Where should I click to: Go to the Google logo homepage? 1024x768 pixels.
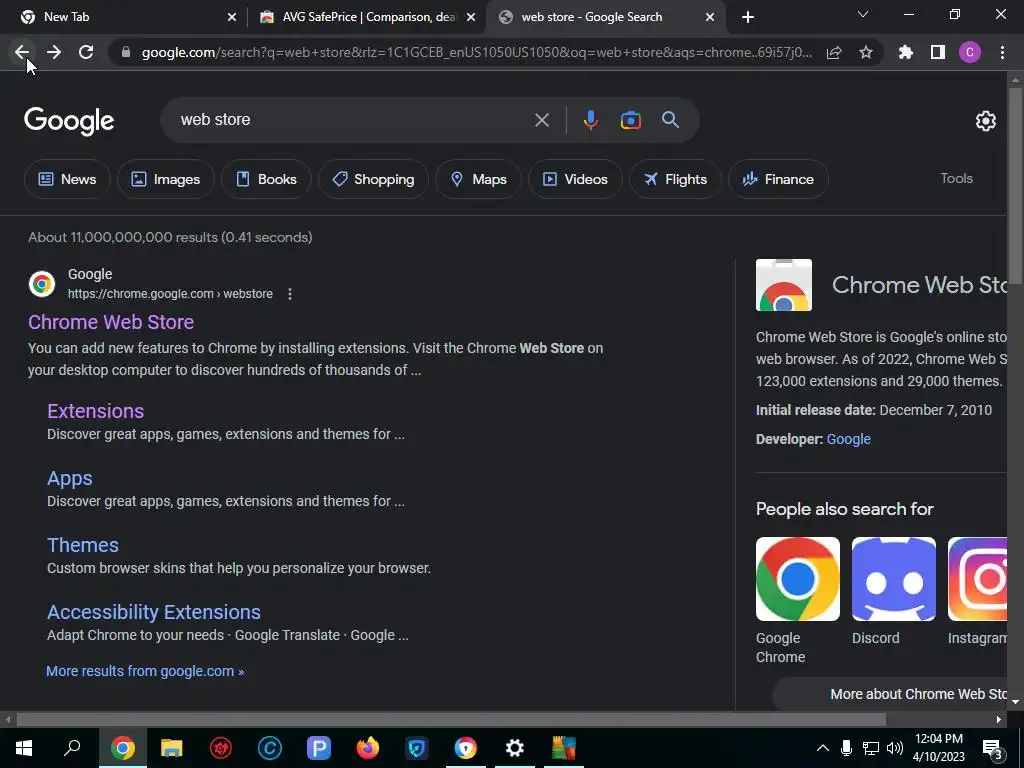(x=69, y=121)
